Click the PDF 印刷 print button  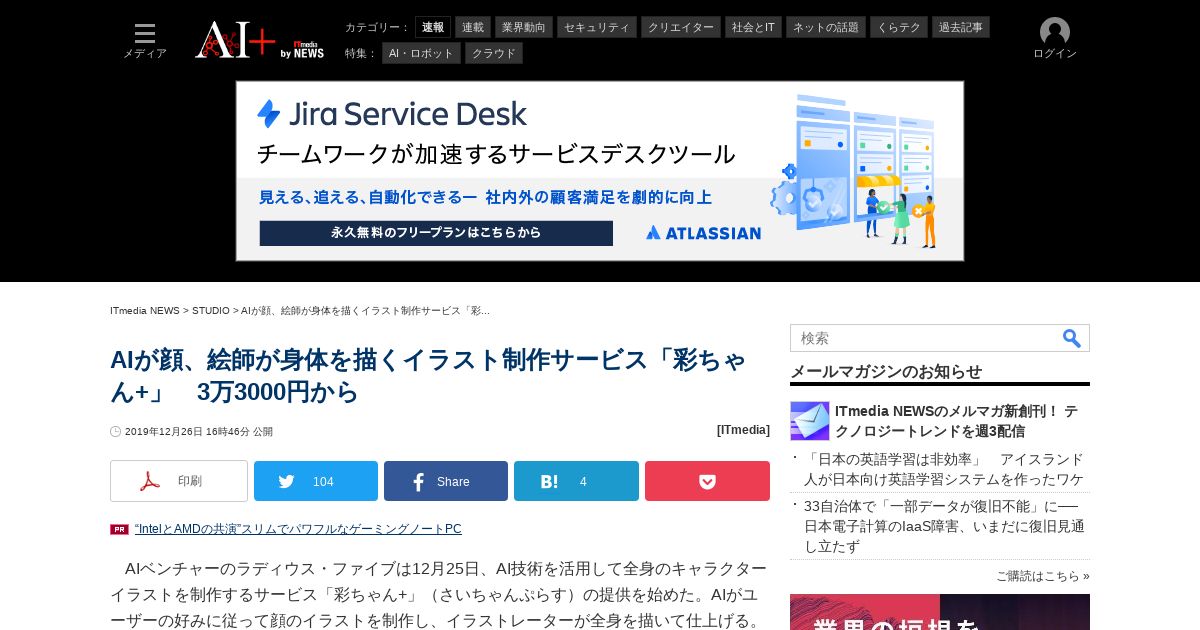[179, 481]
